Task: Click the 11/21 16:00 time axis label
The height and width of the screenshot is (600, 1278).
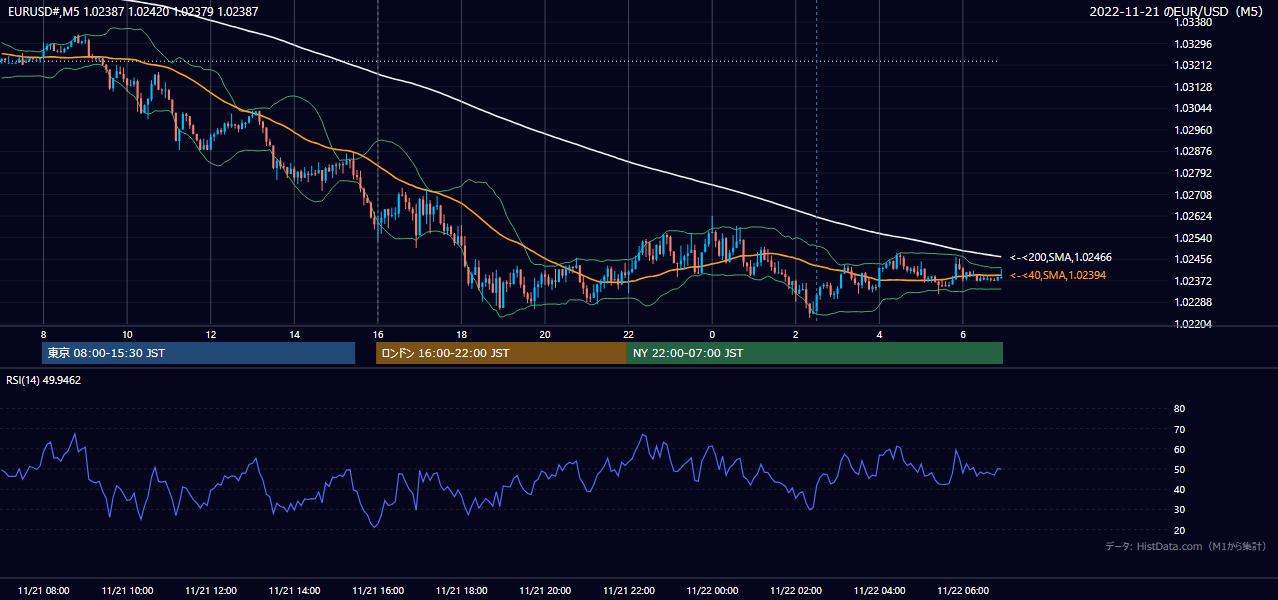Action: (378, 591)
